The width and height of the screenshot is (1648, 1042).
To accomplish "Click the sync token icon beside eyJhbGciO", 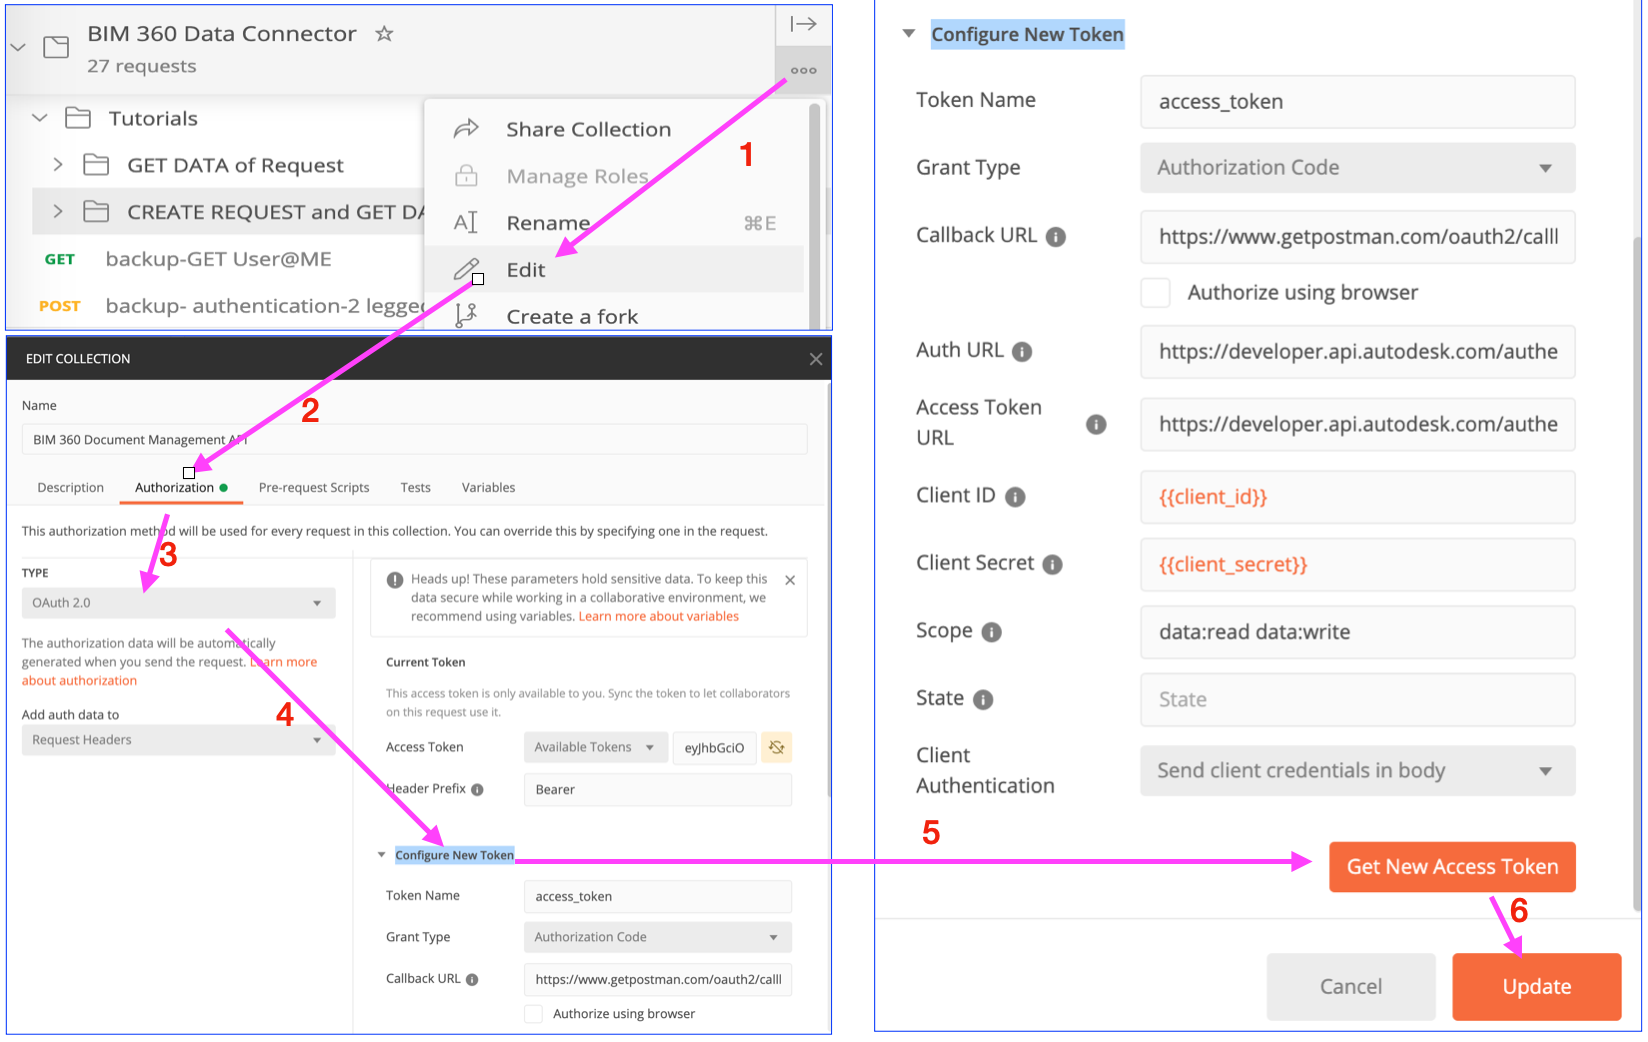I will 777,747.
